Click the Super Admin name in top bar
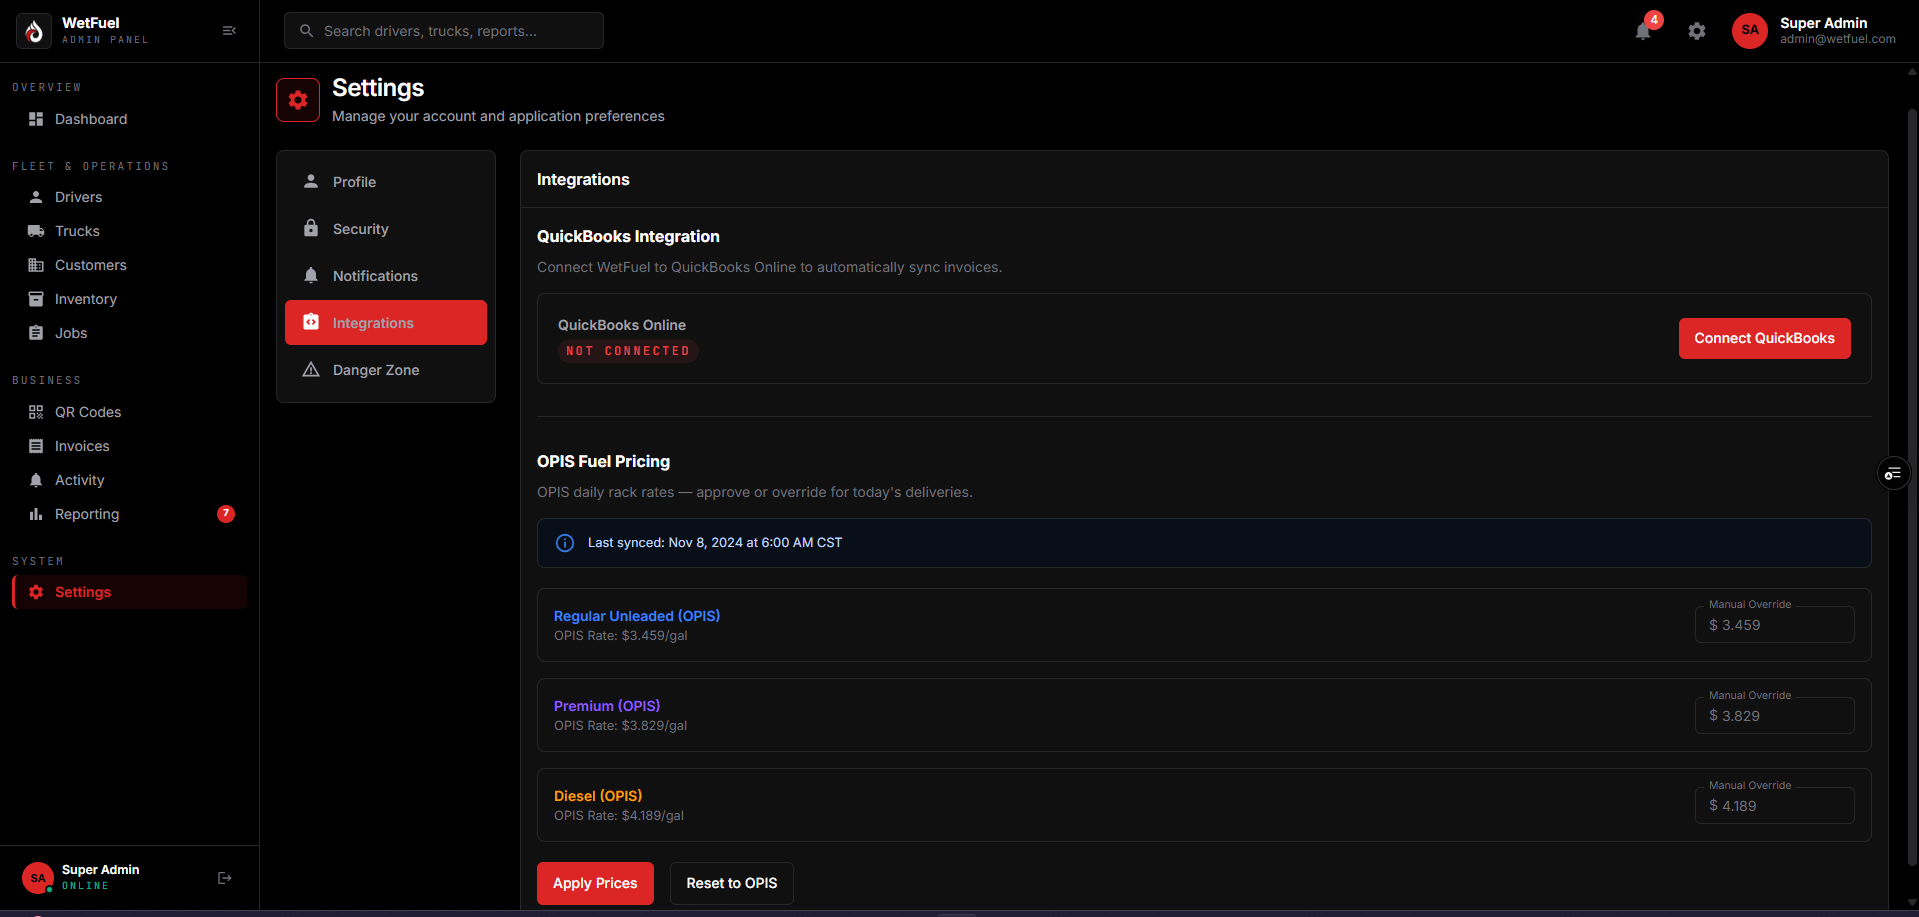This screenshot has width=1919, height=917. point(1823,23)
